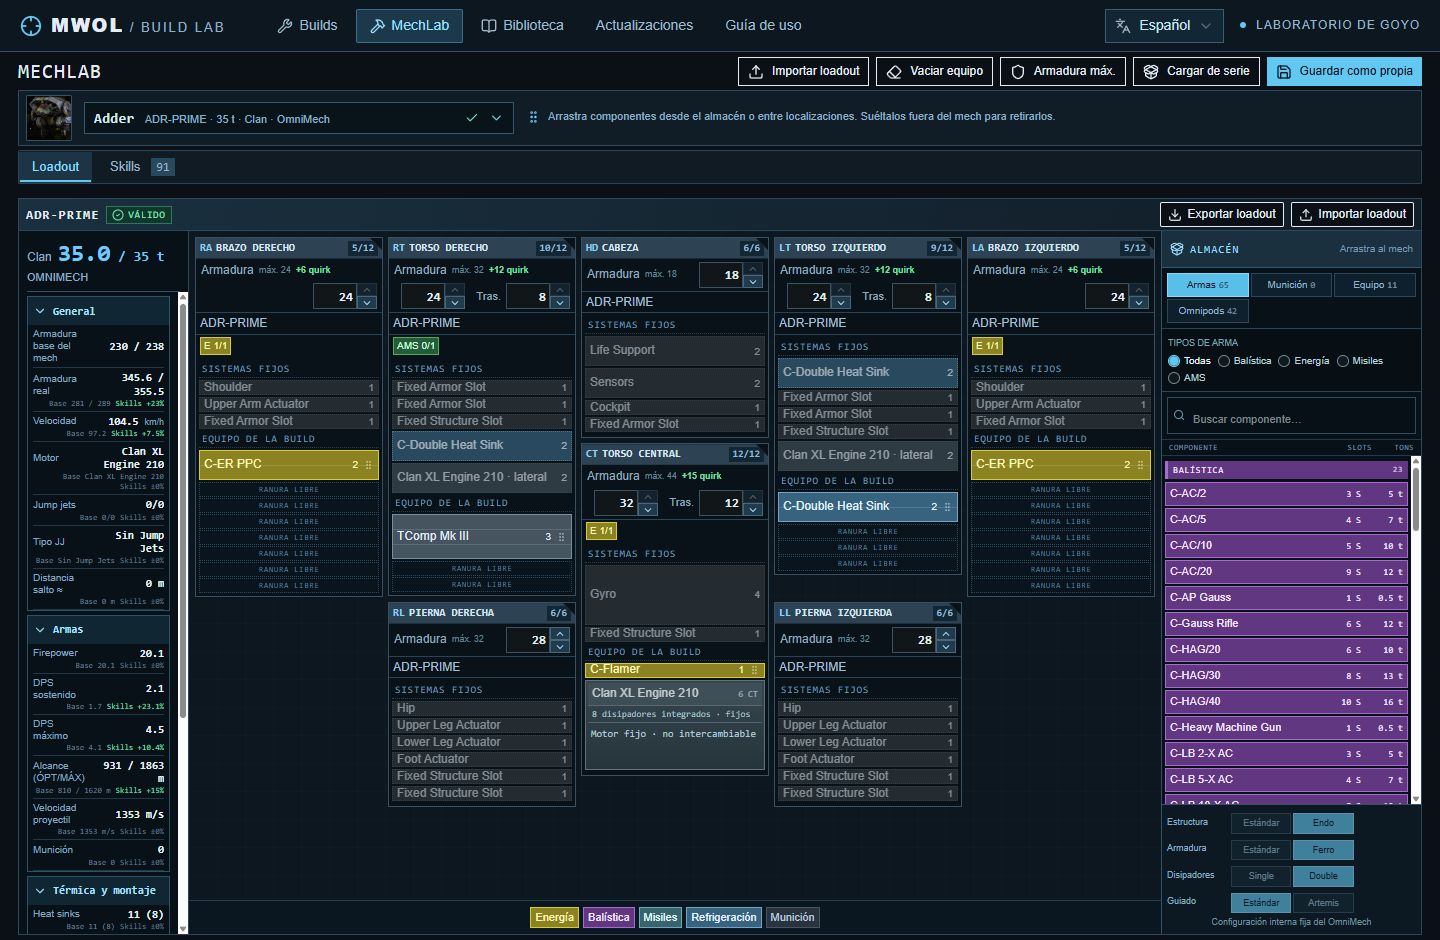The height and width of the screenshot is (940, 1440).
Task: Select the AMS weapon type radio
Action: tap(1174, 378)
